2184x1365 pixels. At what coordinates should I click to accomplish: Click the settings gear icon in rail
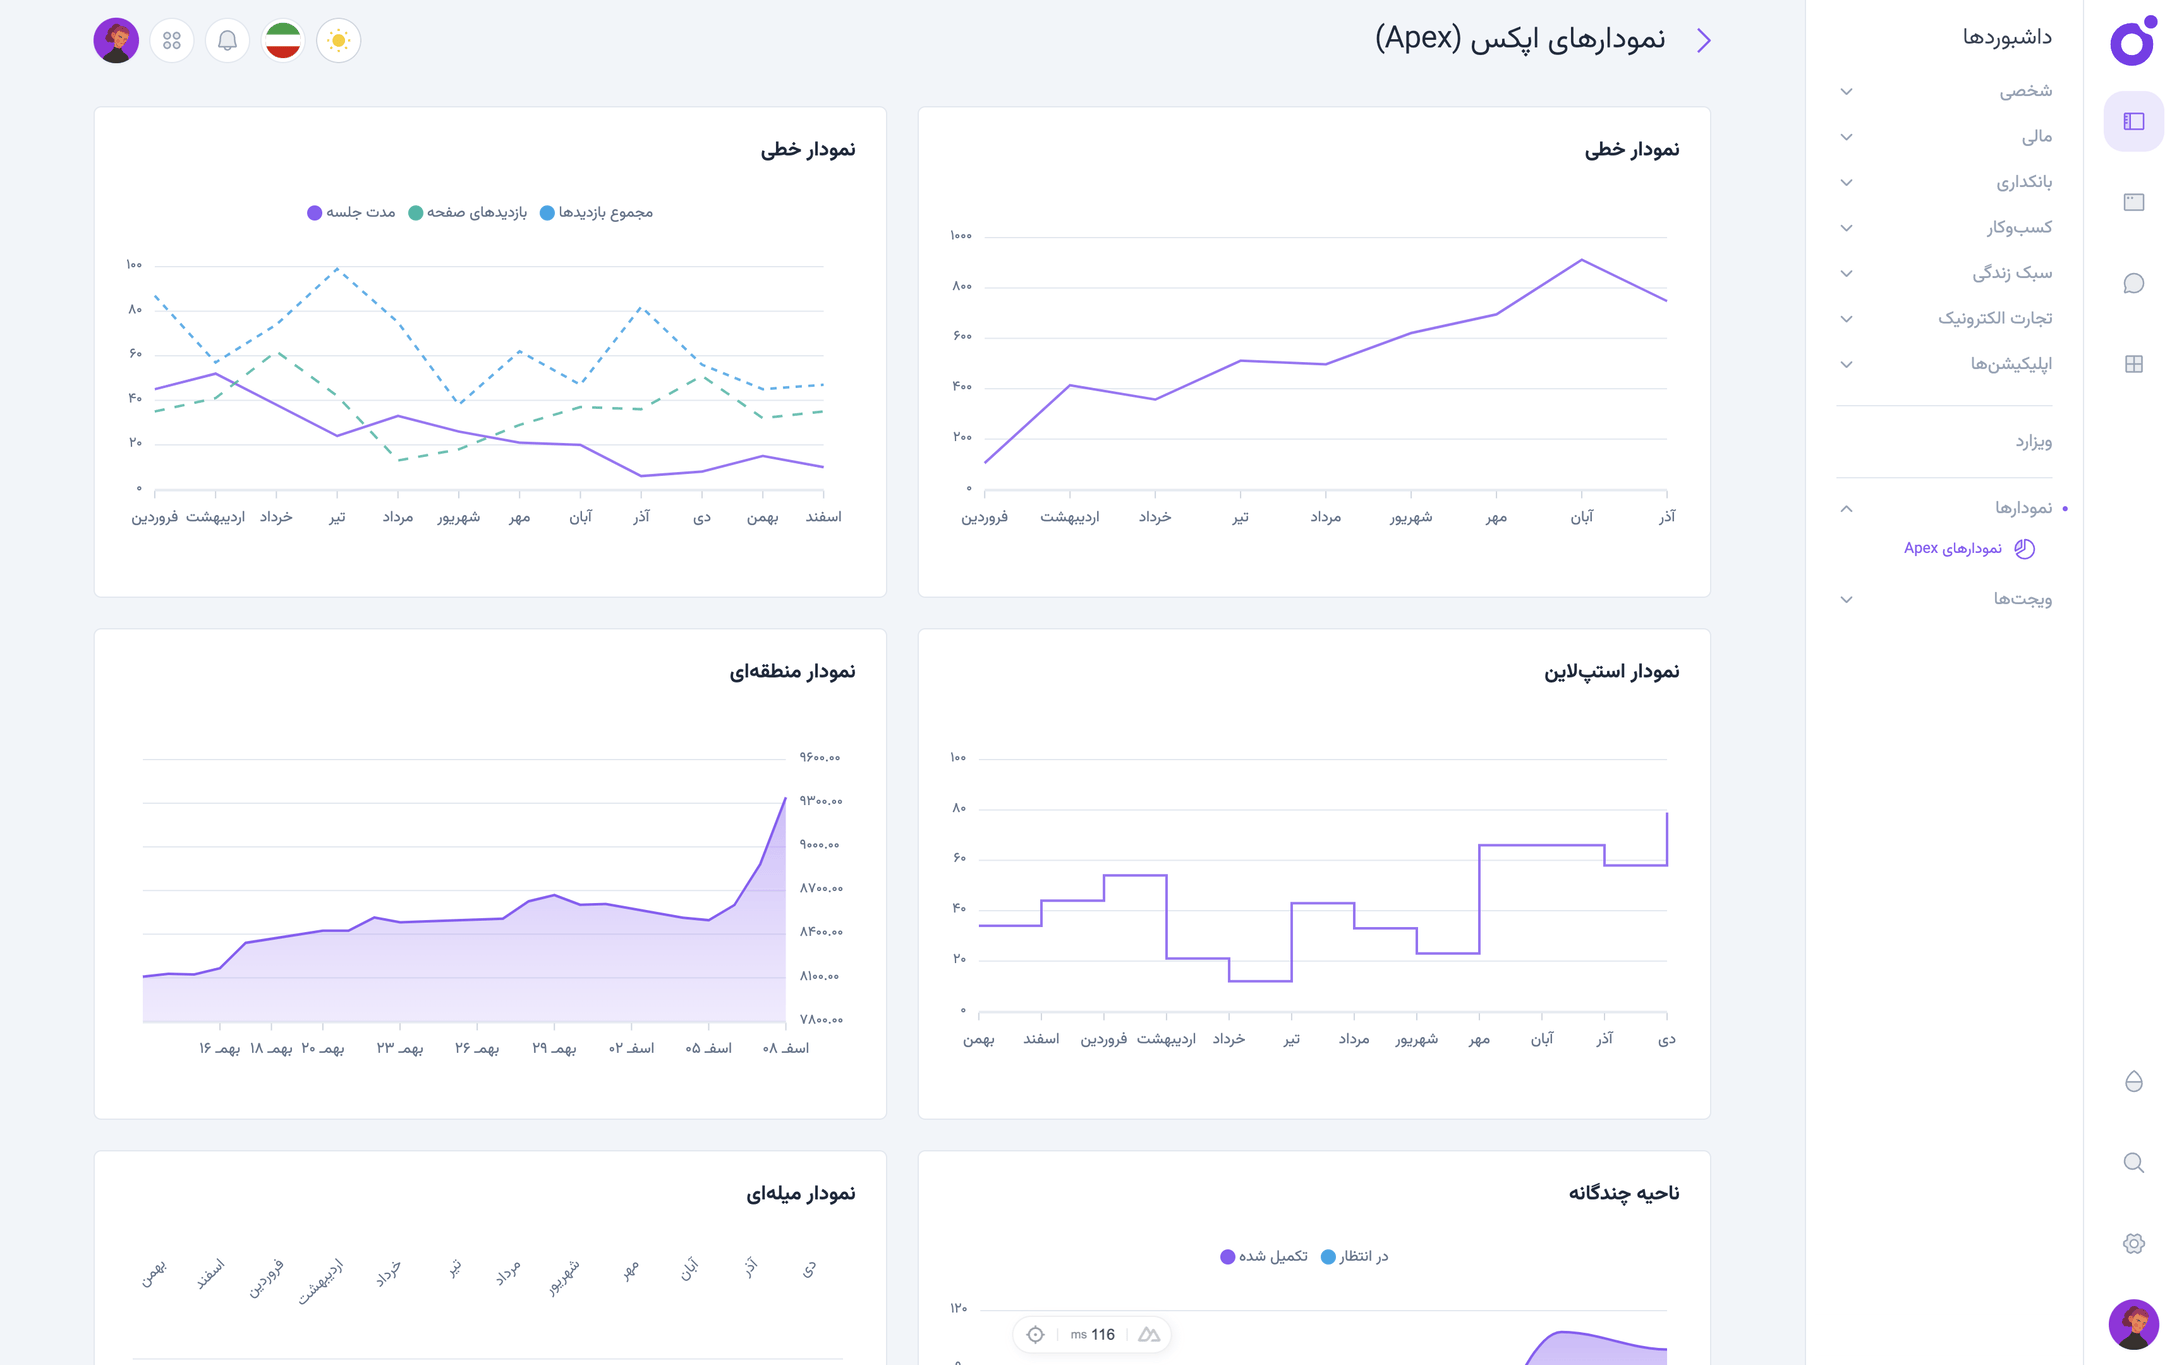pos(2133,1243)
